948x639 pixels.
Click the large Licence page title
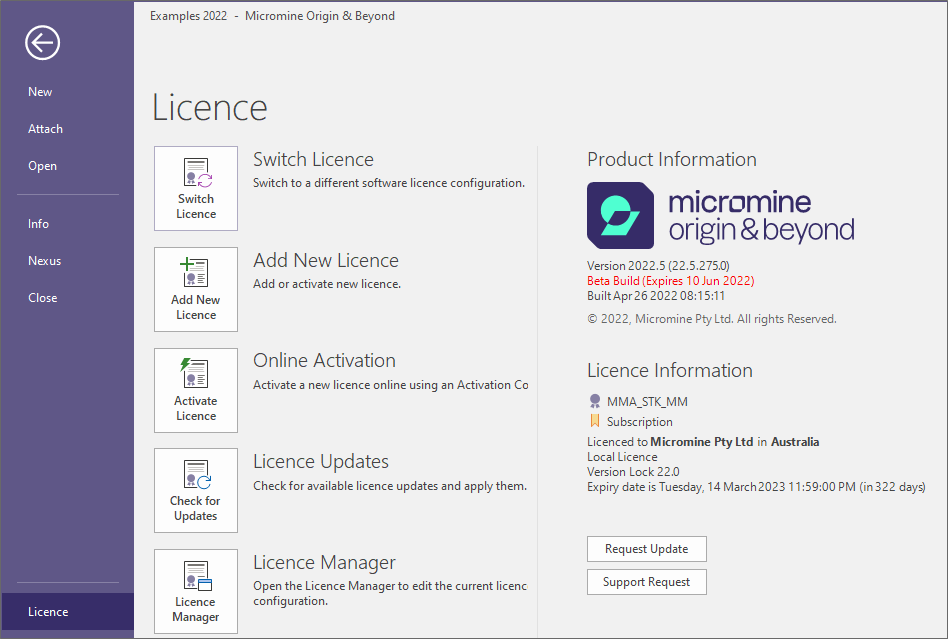[x=210, y=108]
